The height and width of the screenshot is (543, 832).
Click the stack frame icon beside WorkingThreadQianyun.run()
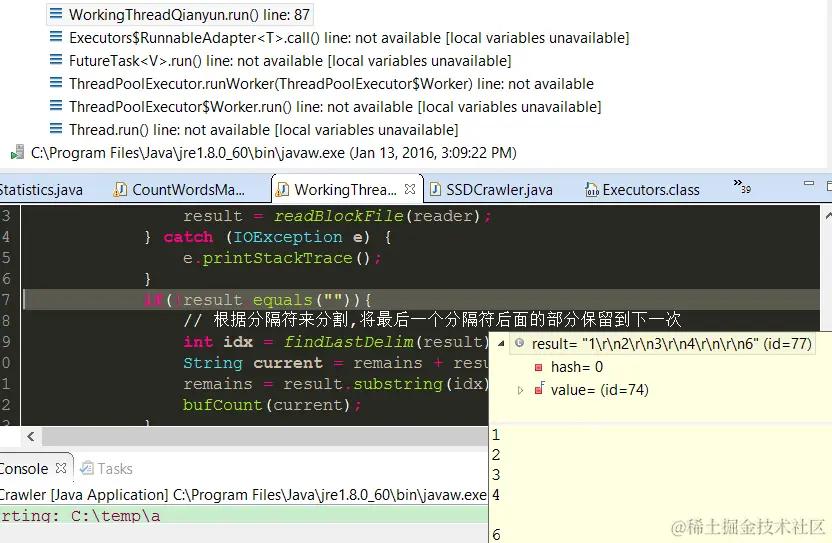[x=56, y=14]
